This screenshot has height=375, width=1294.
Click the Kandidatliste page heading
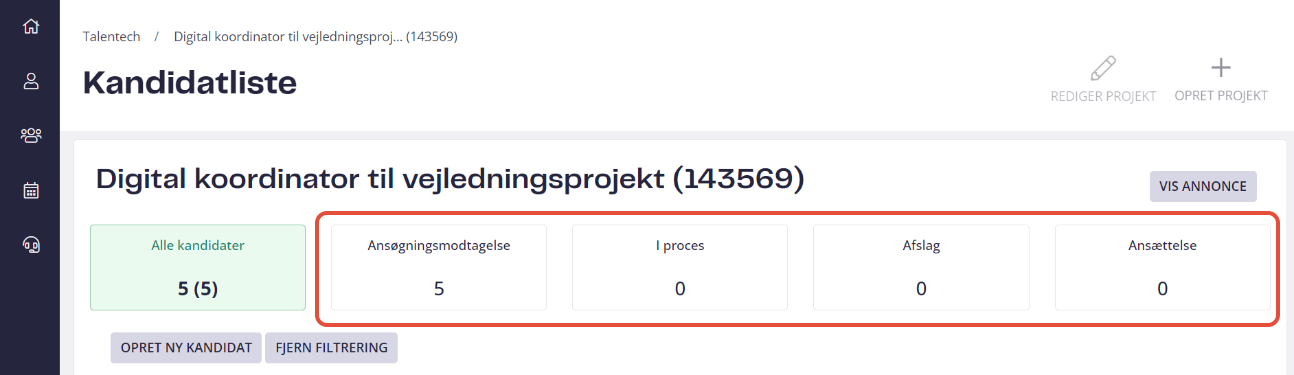190,83
